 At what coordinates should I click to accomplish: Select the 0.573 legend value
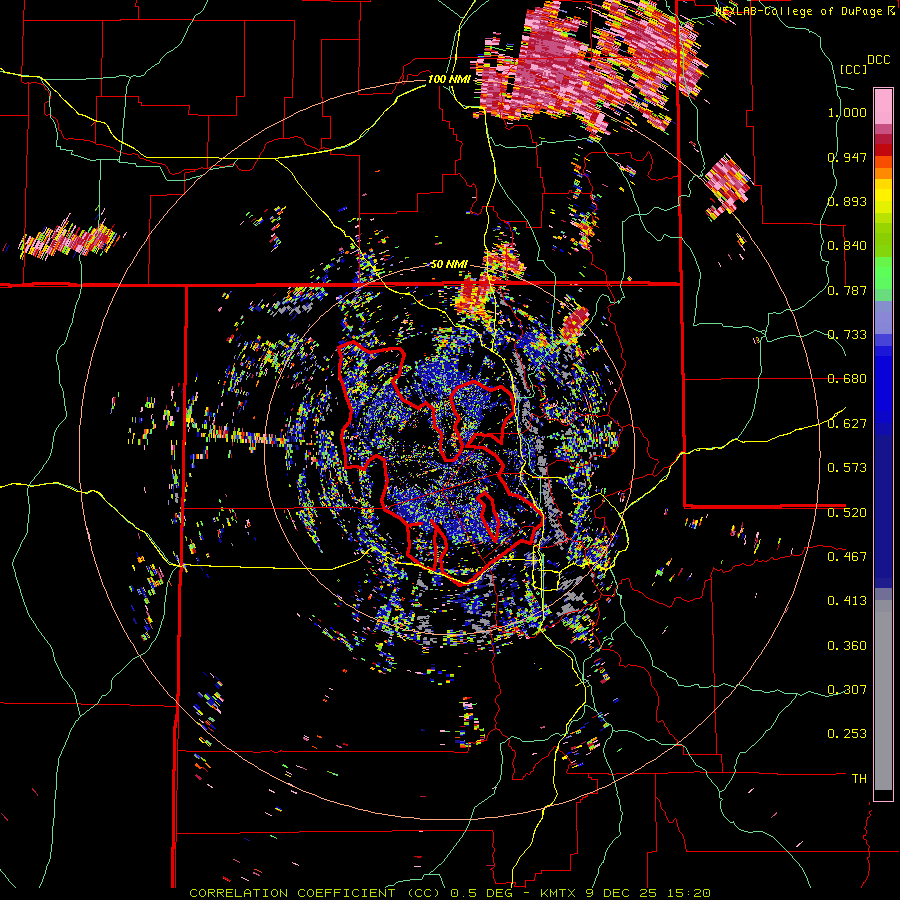847,468
